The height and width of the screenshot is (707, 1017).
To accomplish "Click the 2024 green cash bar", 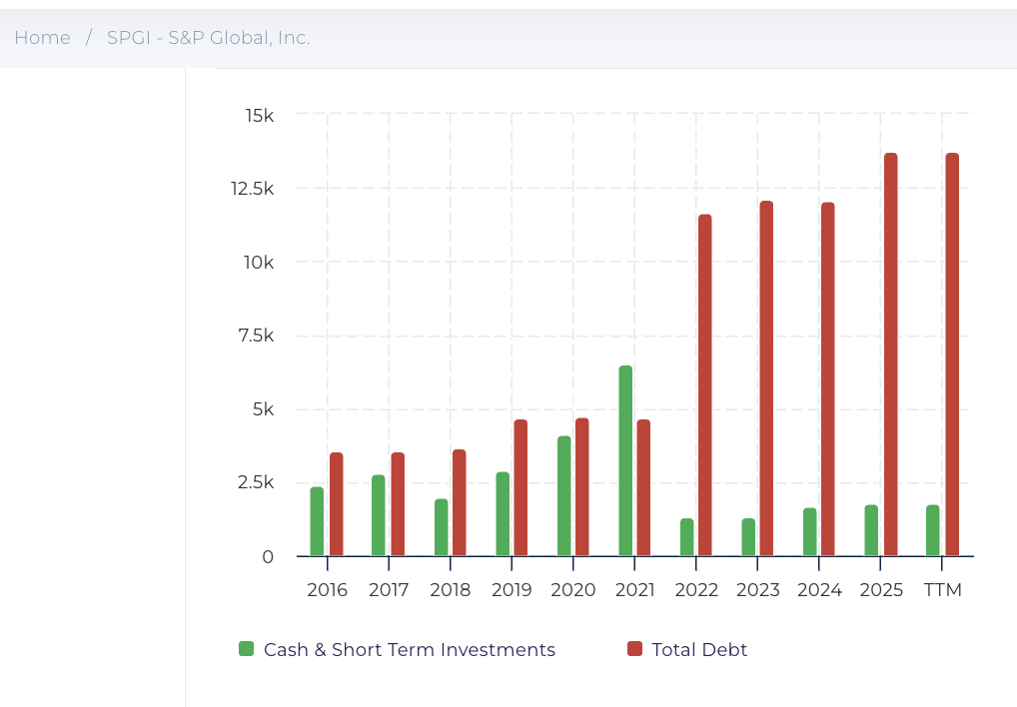I will tap(810, 532).
